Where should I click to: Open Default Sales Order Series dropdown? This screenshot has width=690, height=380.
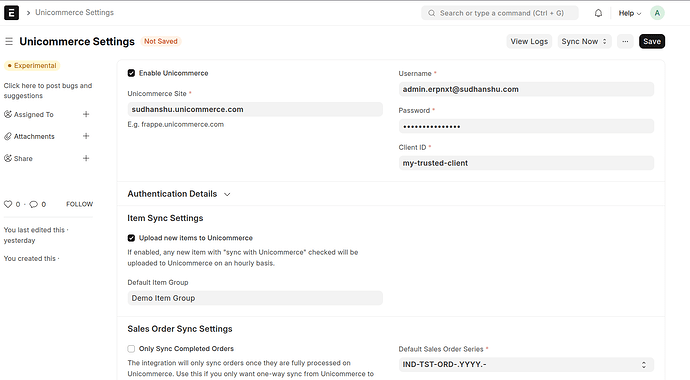pyautogui.click(x=526, y=365)
